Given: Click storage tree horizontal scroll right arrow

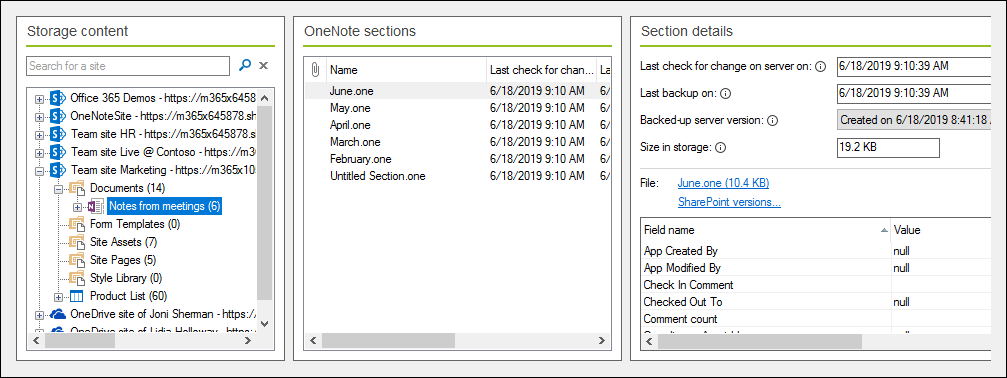Looking at the screenshot, I should (248, 341).
